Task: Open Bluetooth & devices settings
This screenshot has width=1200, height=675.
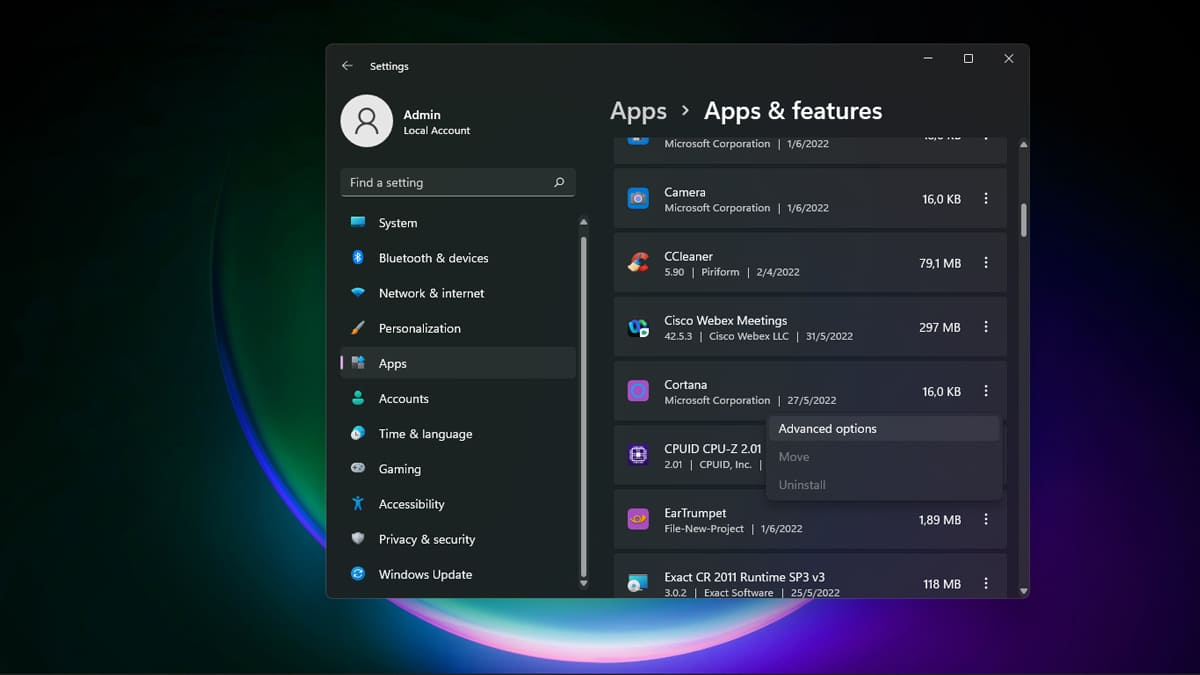Action: [x=434, y=257]
